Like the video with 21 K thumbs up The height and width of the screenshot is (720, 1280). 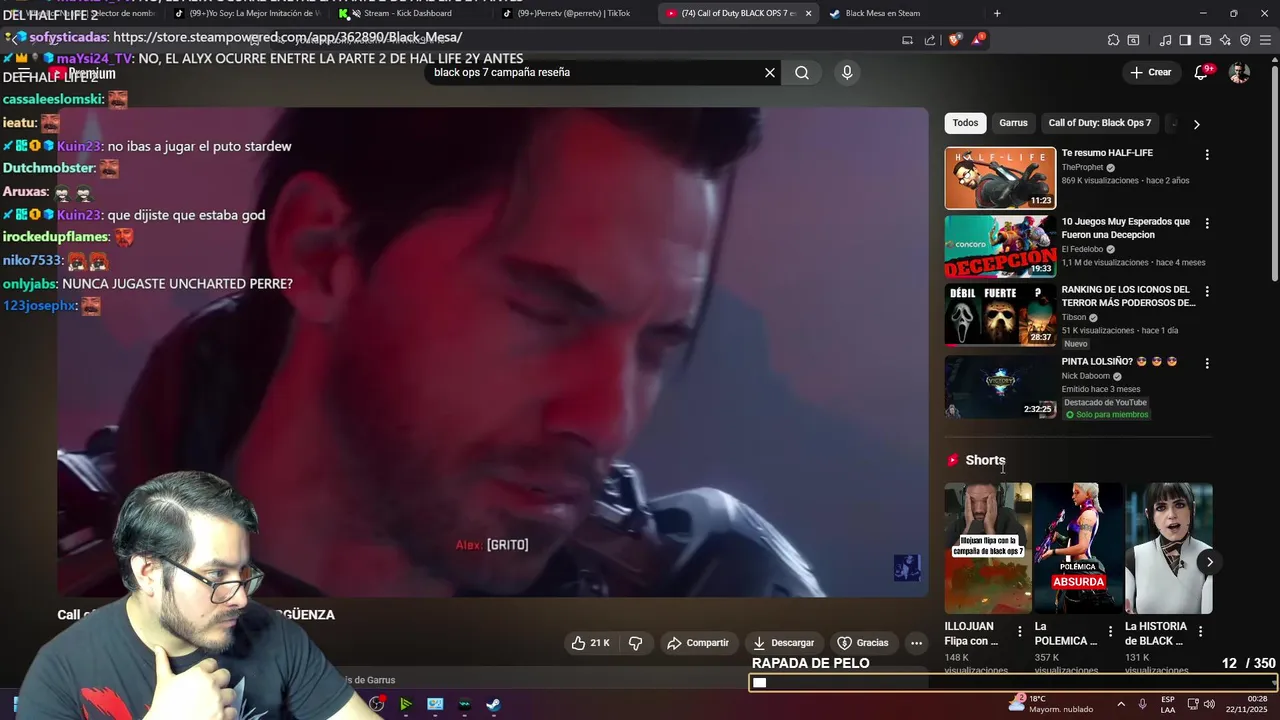(589, 643)
